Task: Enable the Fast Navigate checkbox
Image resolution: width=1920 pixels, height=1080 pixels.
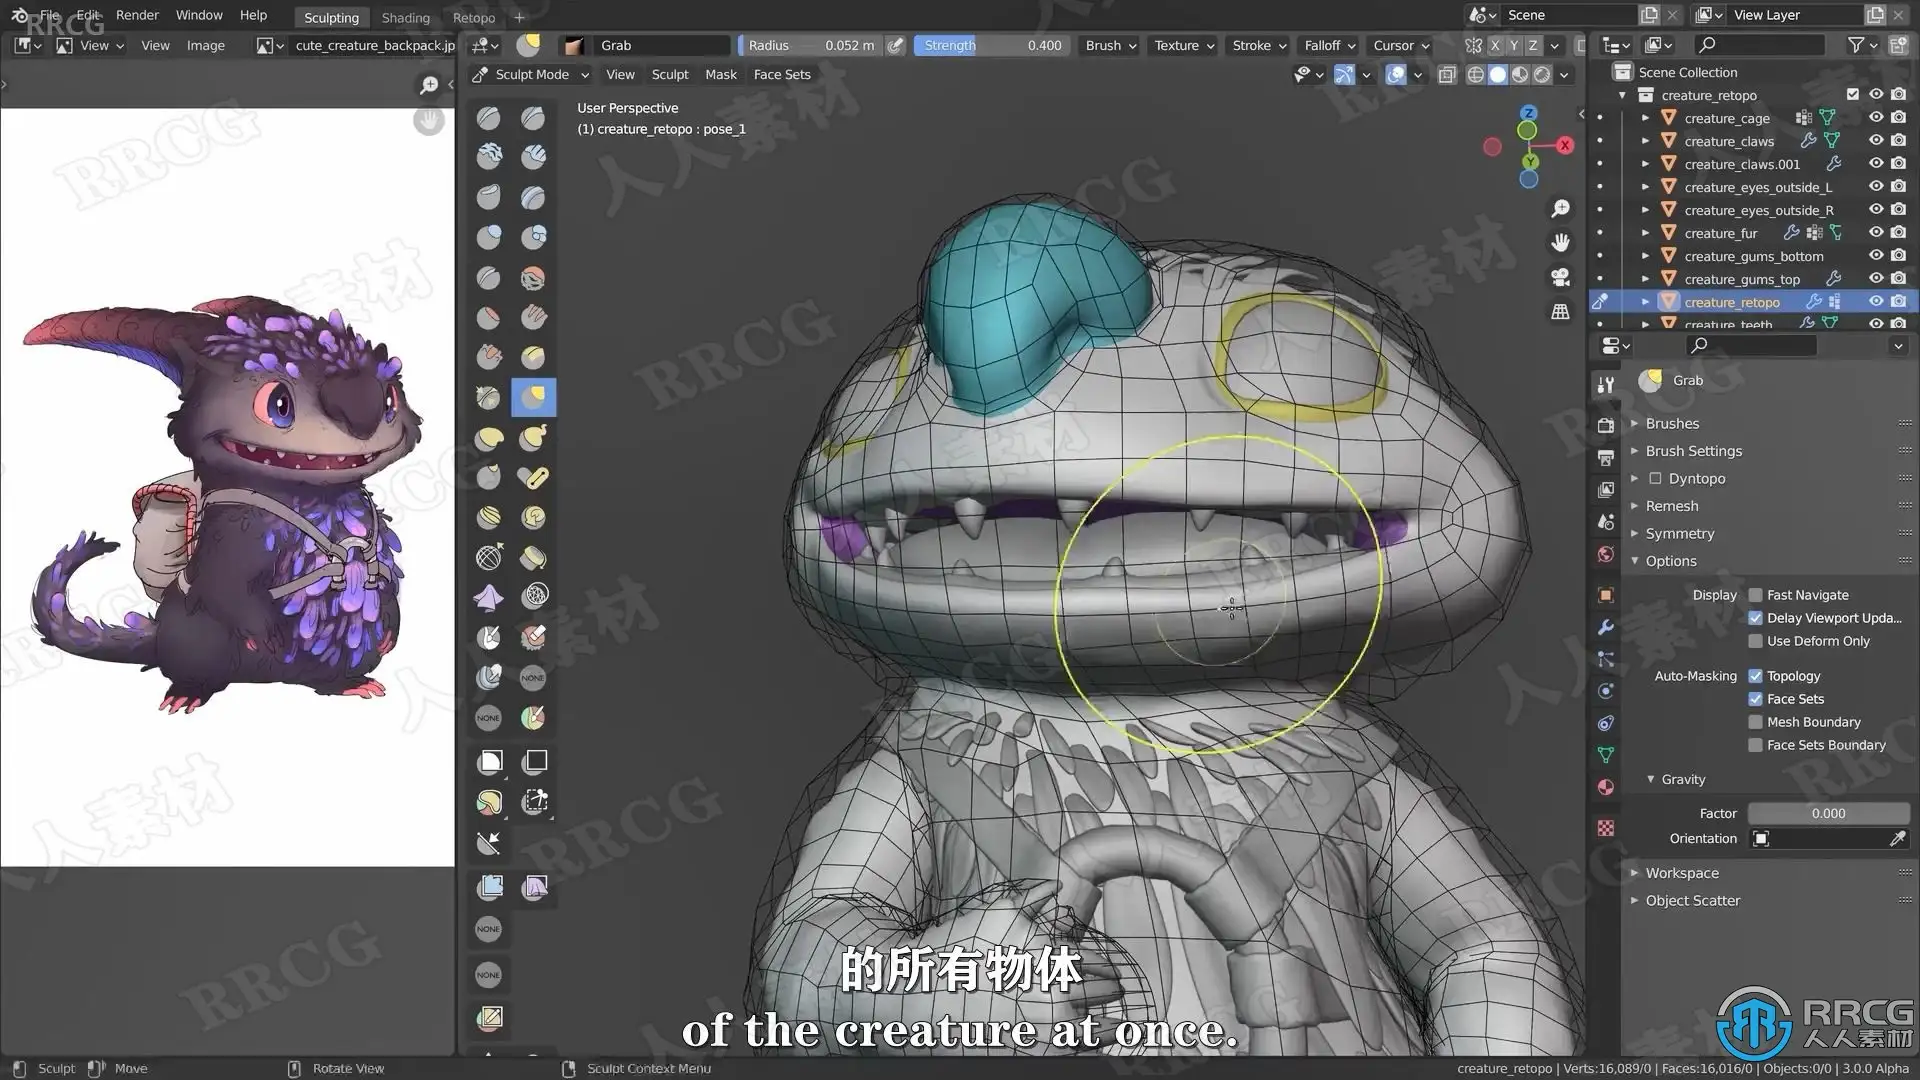Action: 1755,595
